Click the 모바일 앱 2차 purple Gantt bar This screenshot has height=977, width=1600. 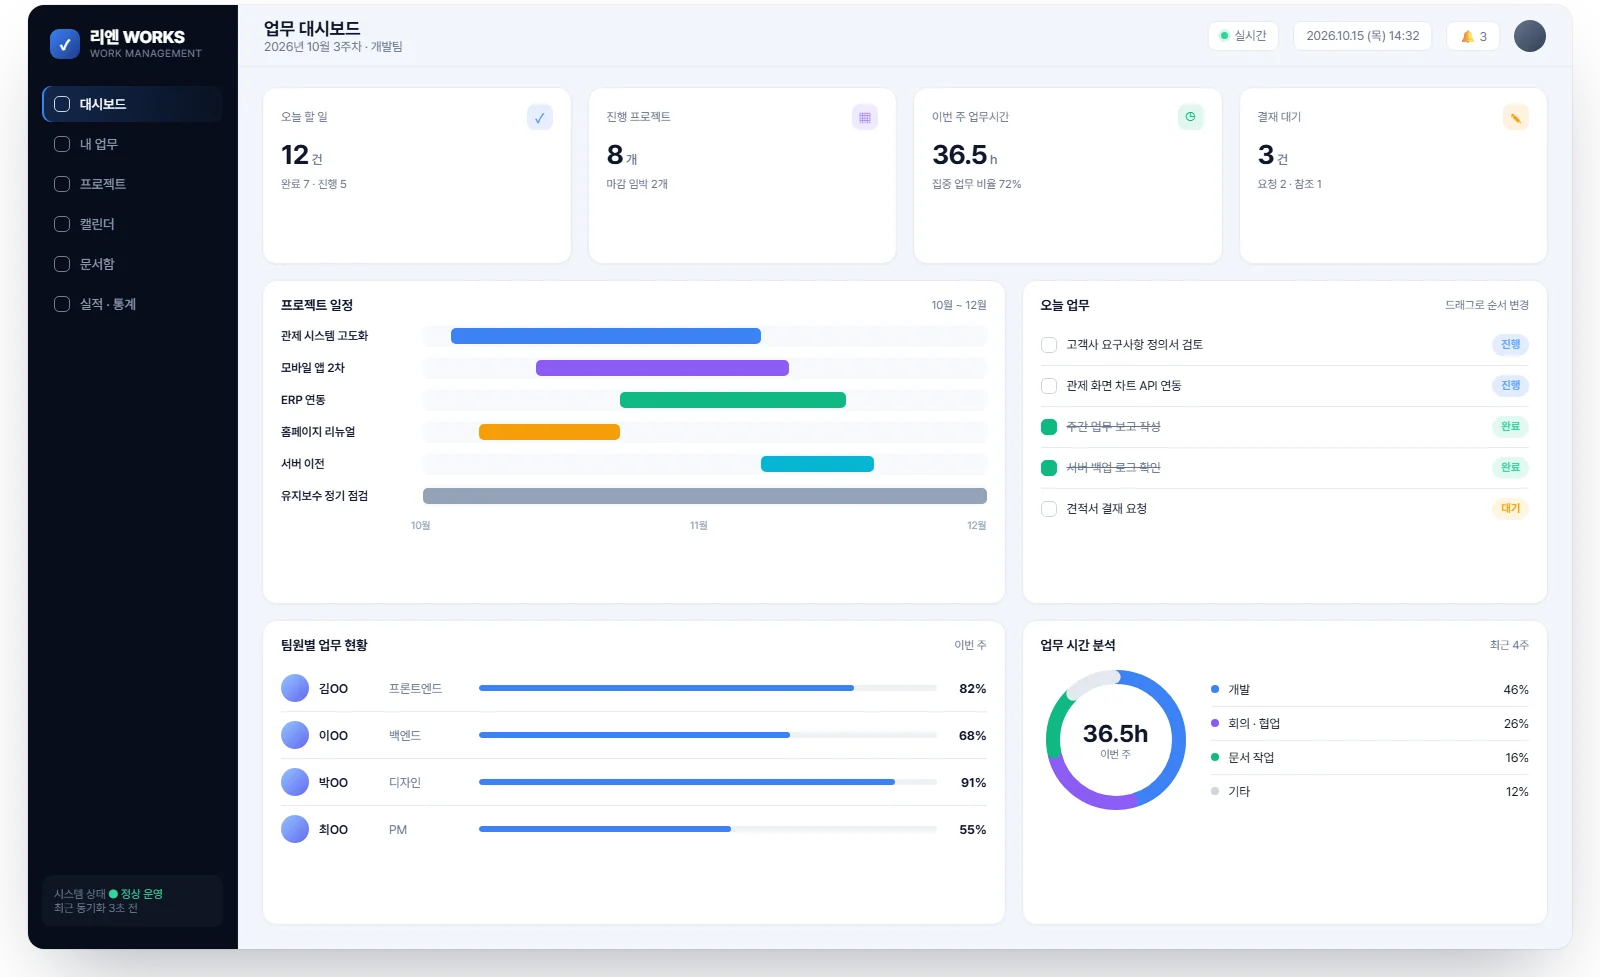coord(662,368)
